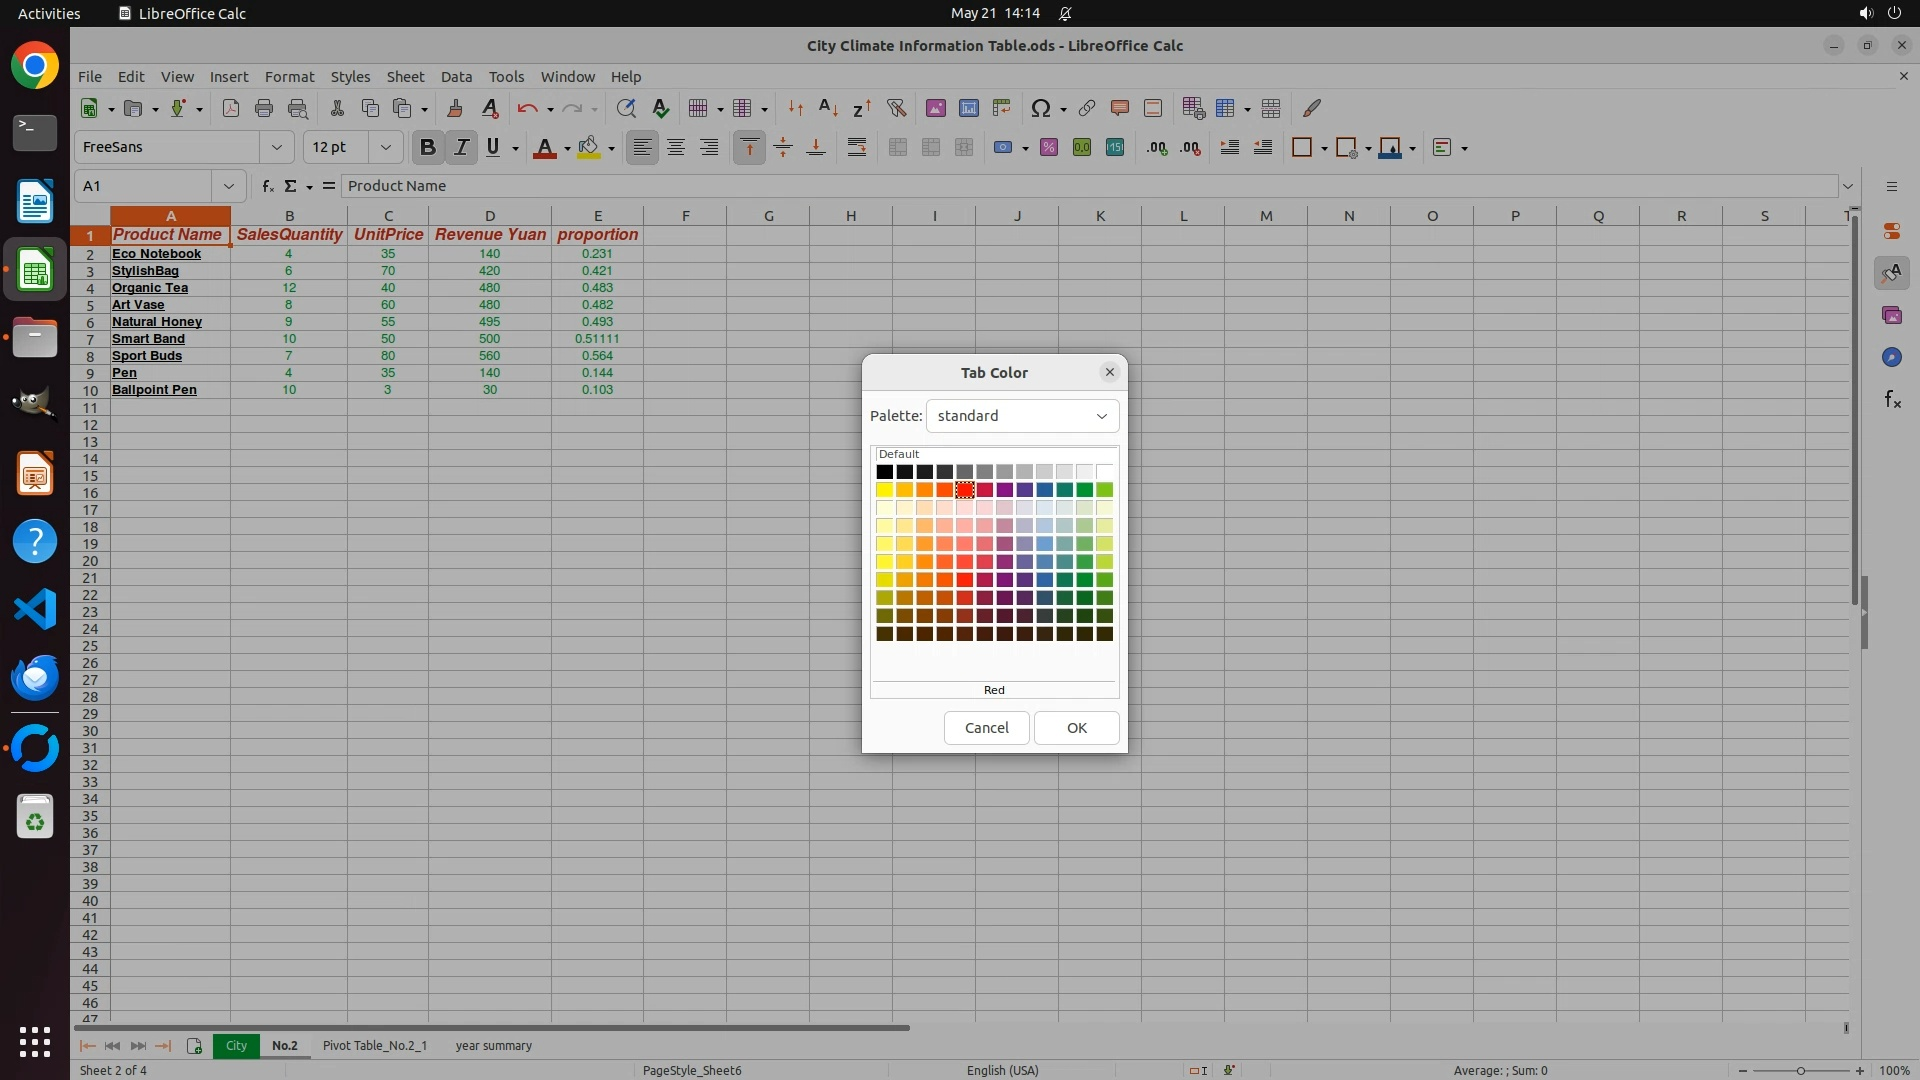Click the AutoFilter toolbar icon
This screenshot has width=1920, height=1080.
pos(896,108)
